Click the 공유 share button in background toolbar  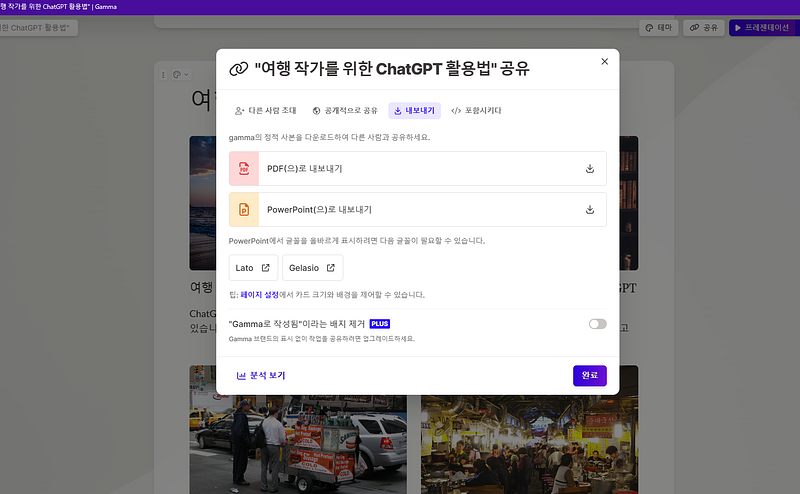pos(704,28)
